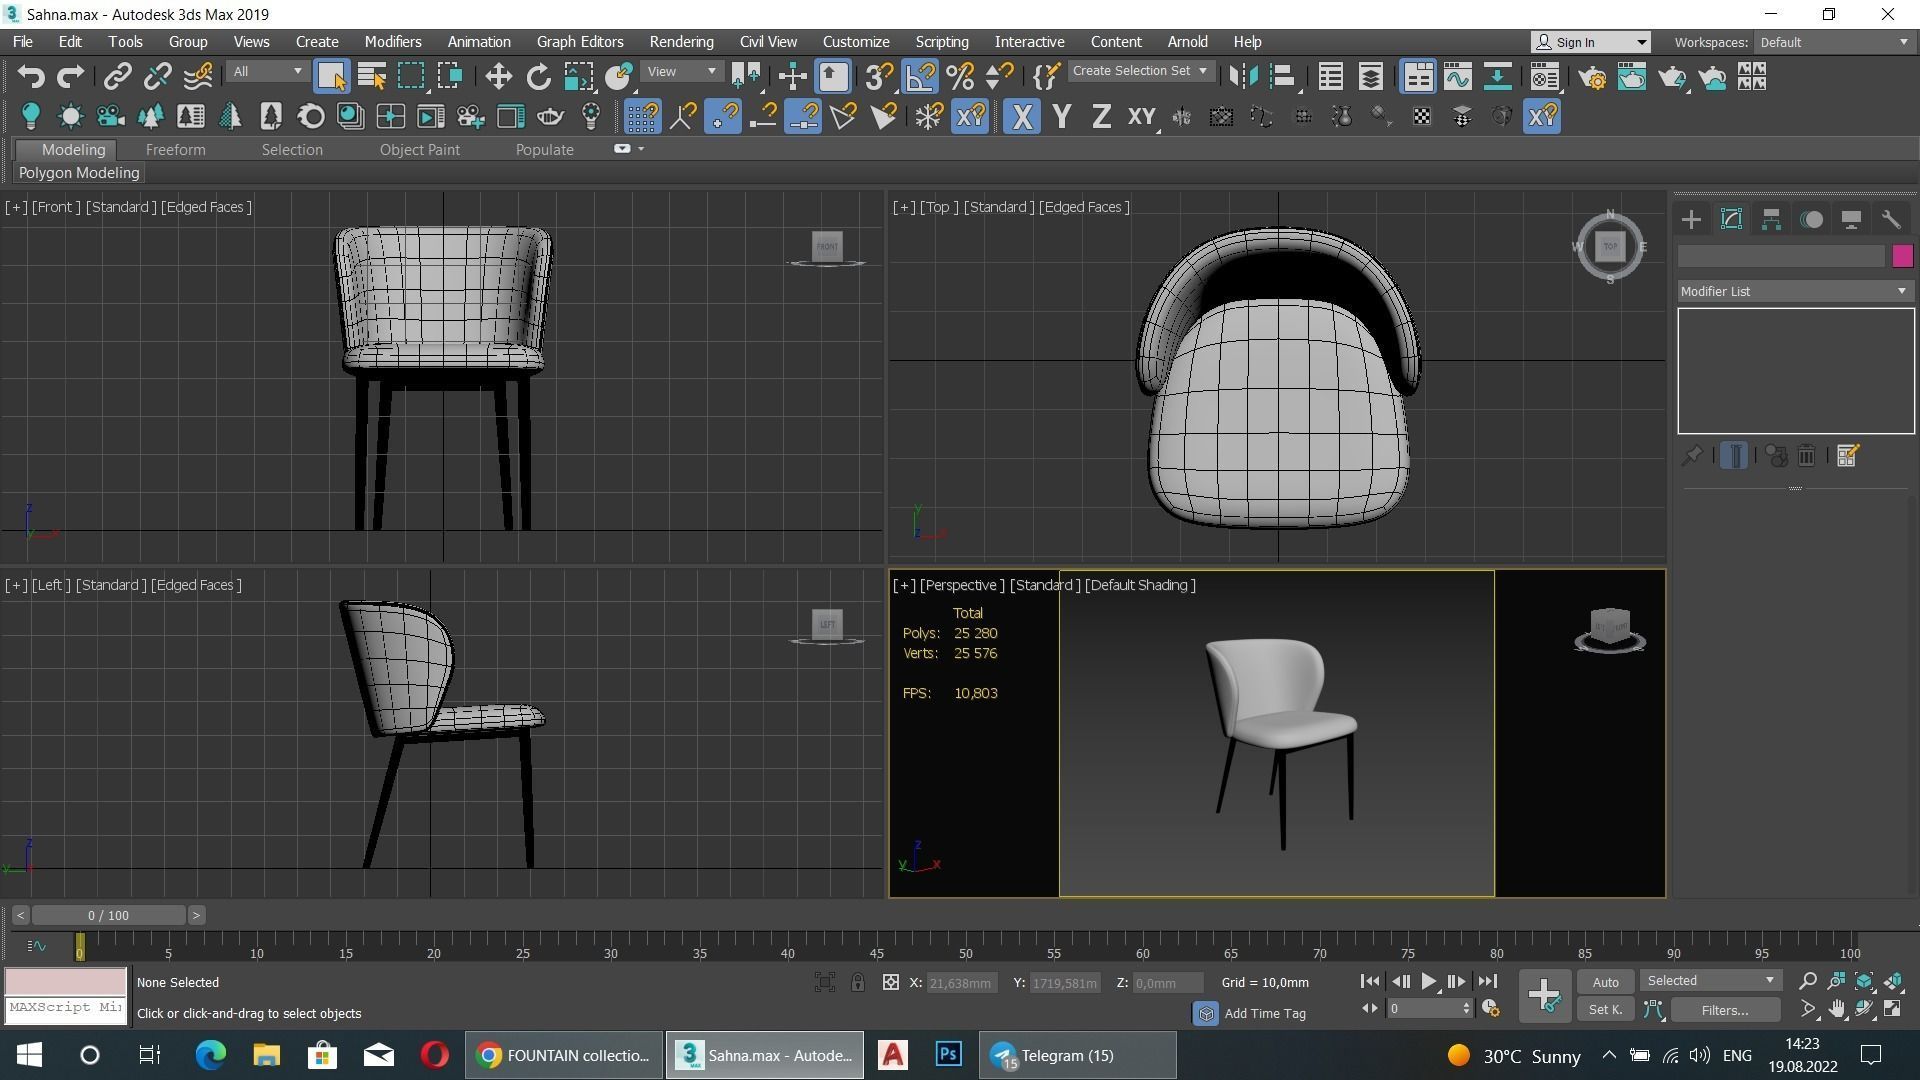The width and height of the screenshot is (1920, 1080).
Task: Open the Render Setup teapot icon
Action: [x=1592, y=77]
